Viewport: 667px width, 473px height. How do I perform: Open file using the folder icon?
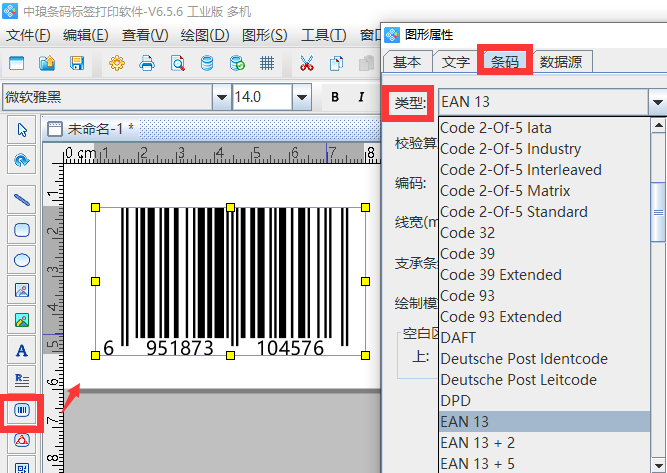coord(47,63)
